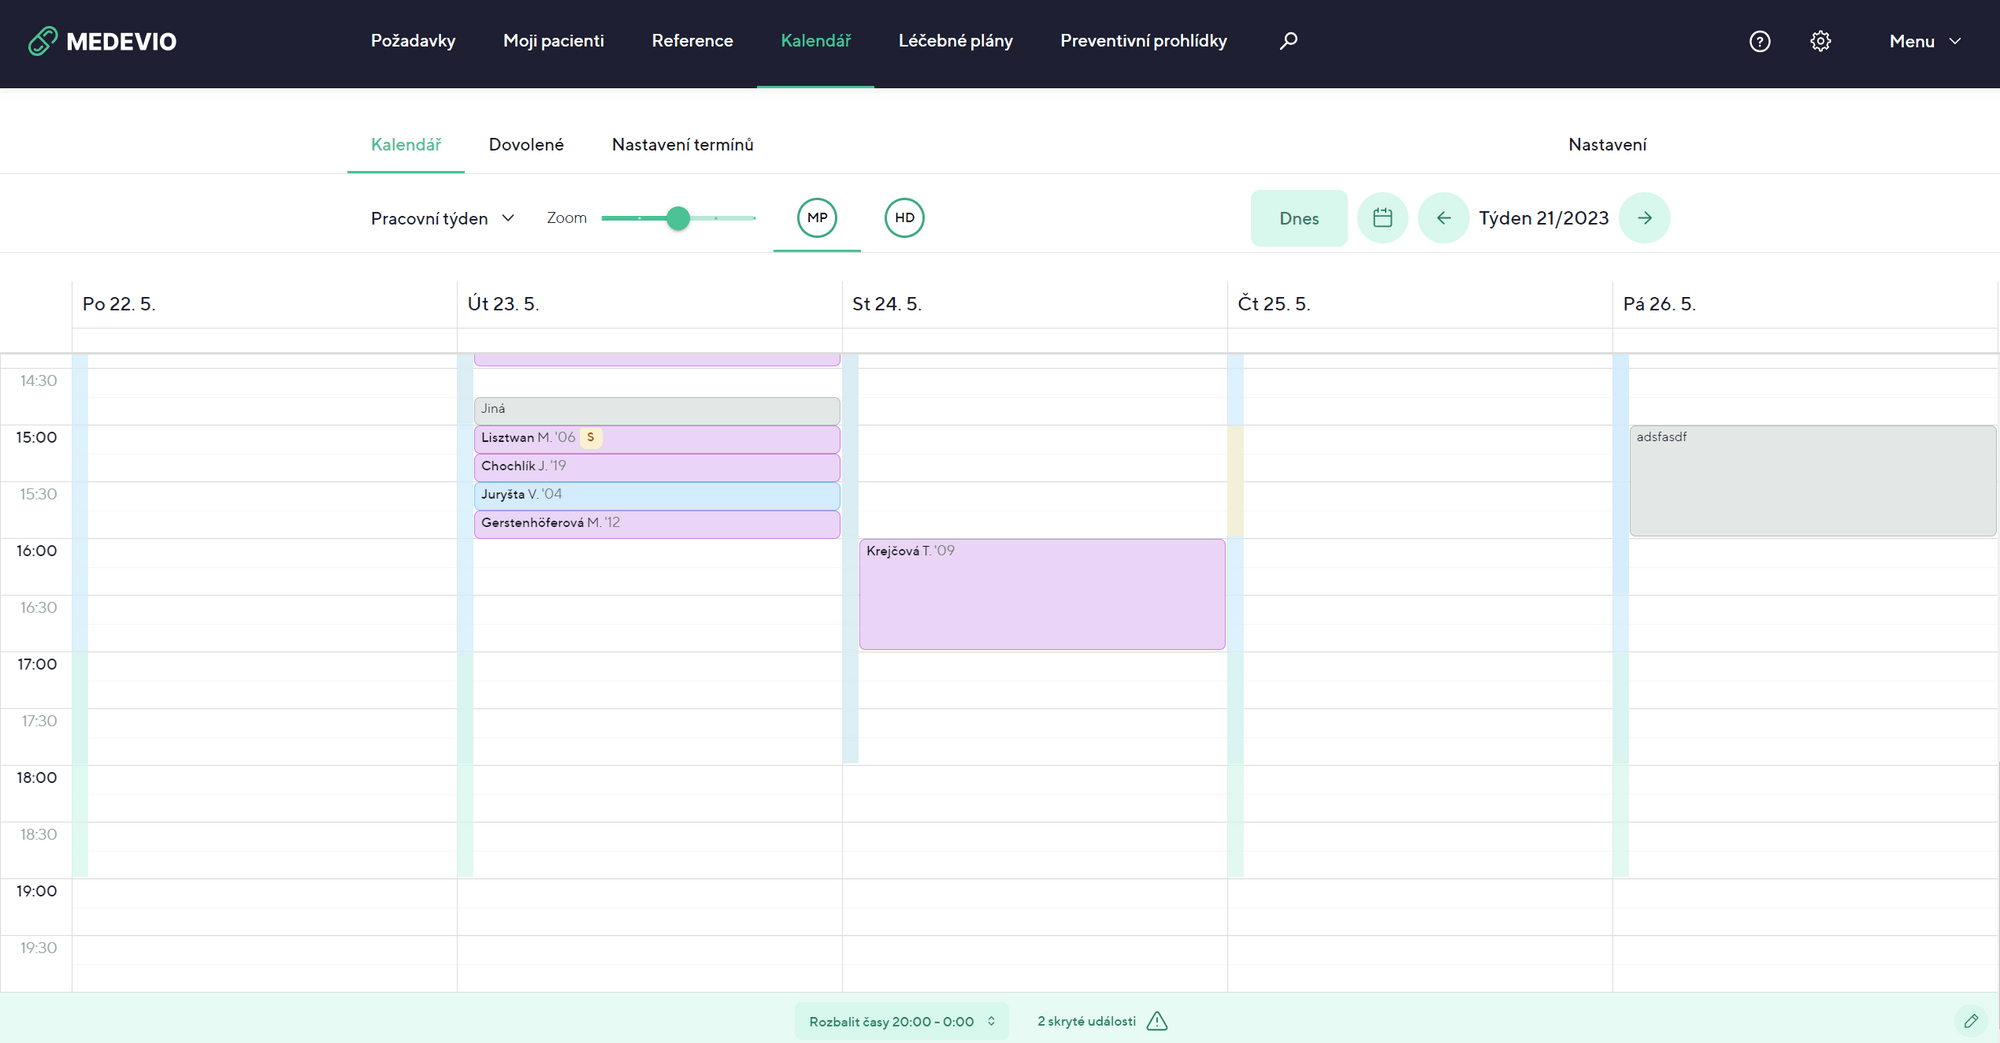The width and height of the screenshot is (2000, 1043).
Task: Click the search magnifier icon
Action: click(x=1288, y=41)
